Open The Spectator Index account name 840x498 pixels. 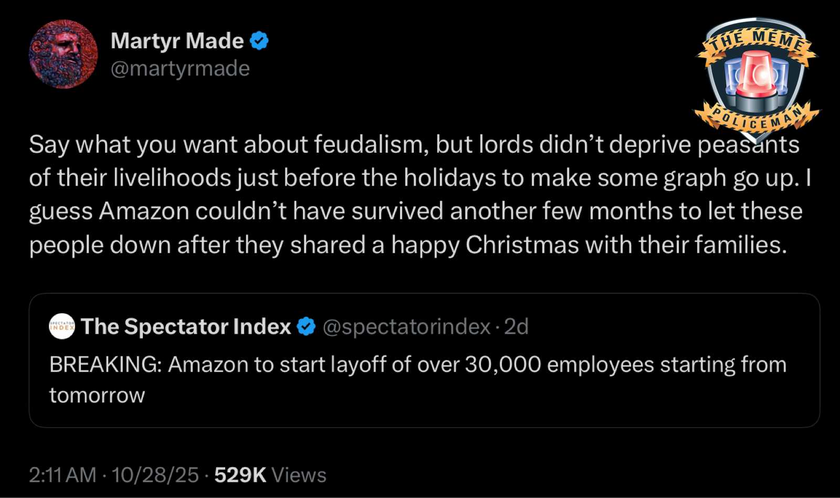(x=186, y=327)
